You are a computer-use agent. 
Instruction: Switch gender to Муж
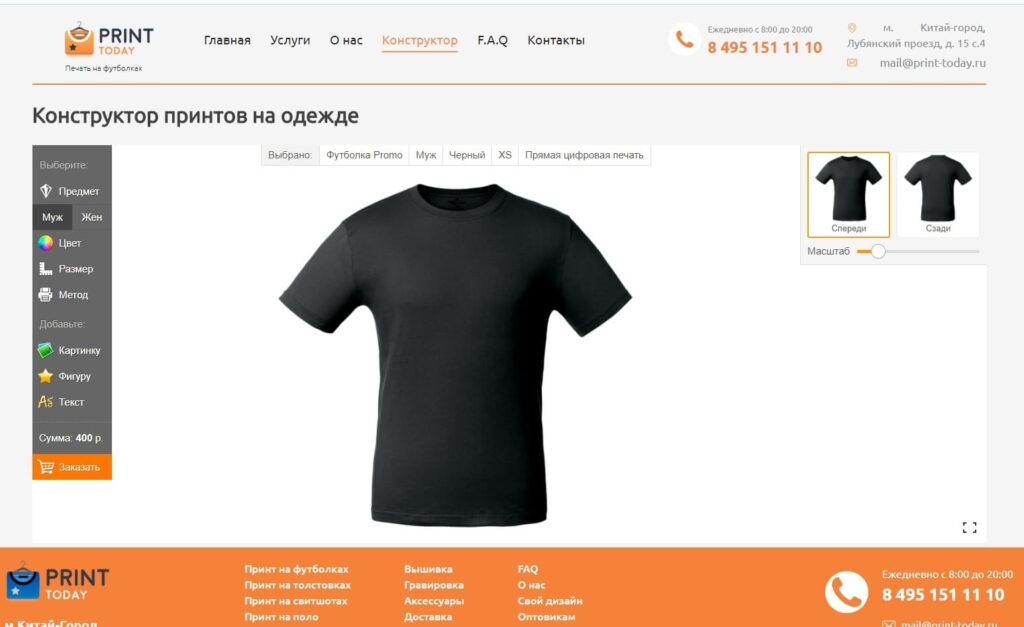point(52,217)
